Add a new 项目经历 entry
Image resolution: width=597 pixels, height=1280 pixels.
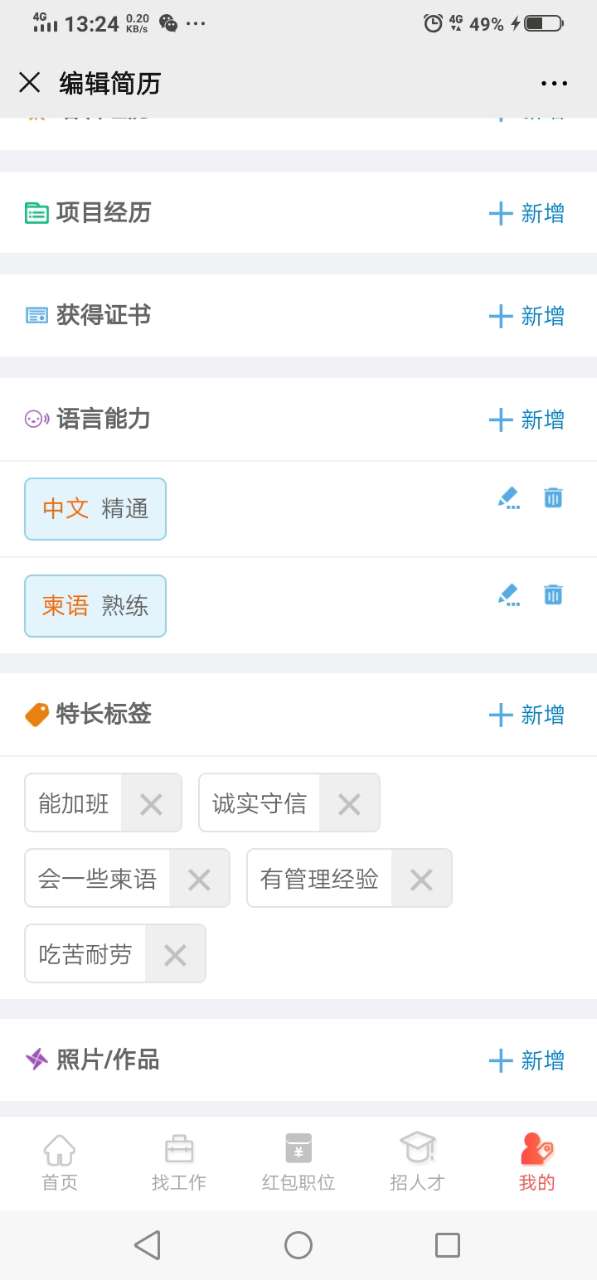tap(527, 213)
